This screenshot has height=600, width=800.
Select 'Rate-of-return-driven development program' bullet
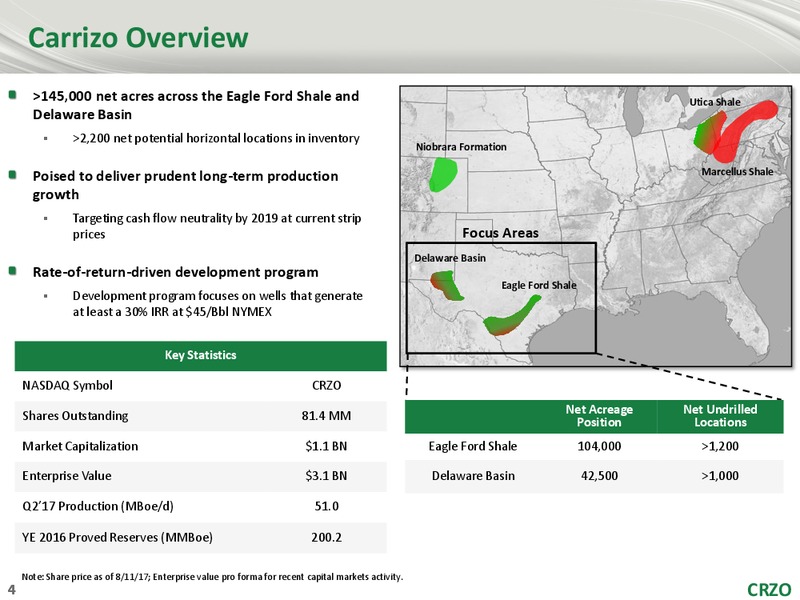[176, 272]
